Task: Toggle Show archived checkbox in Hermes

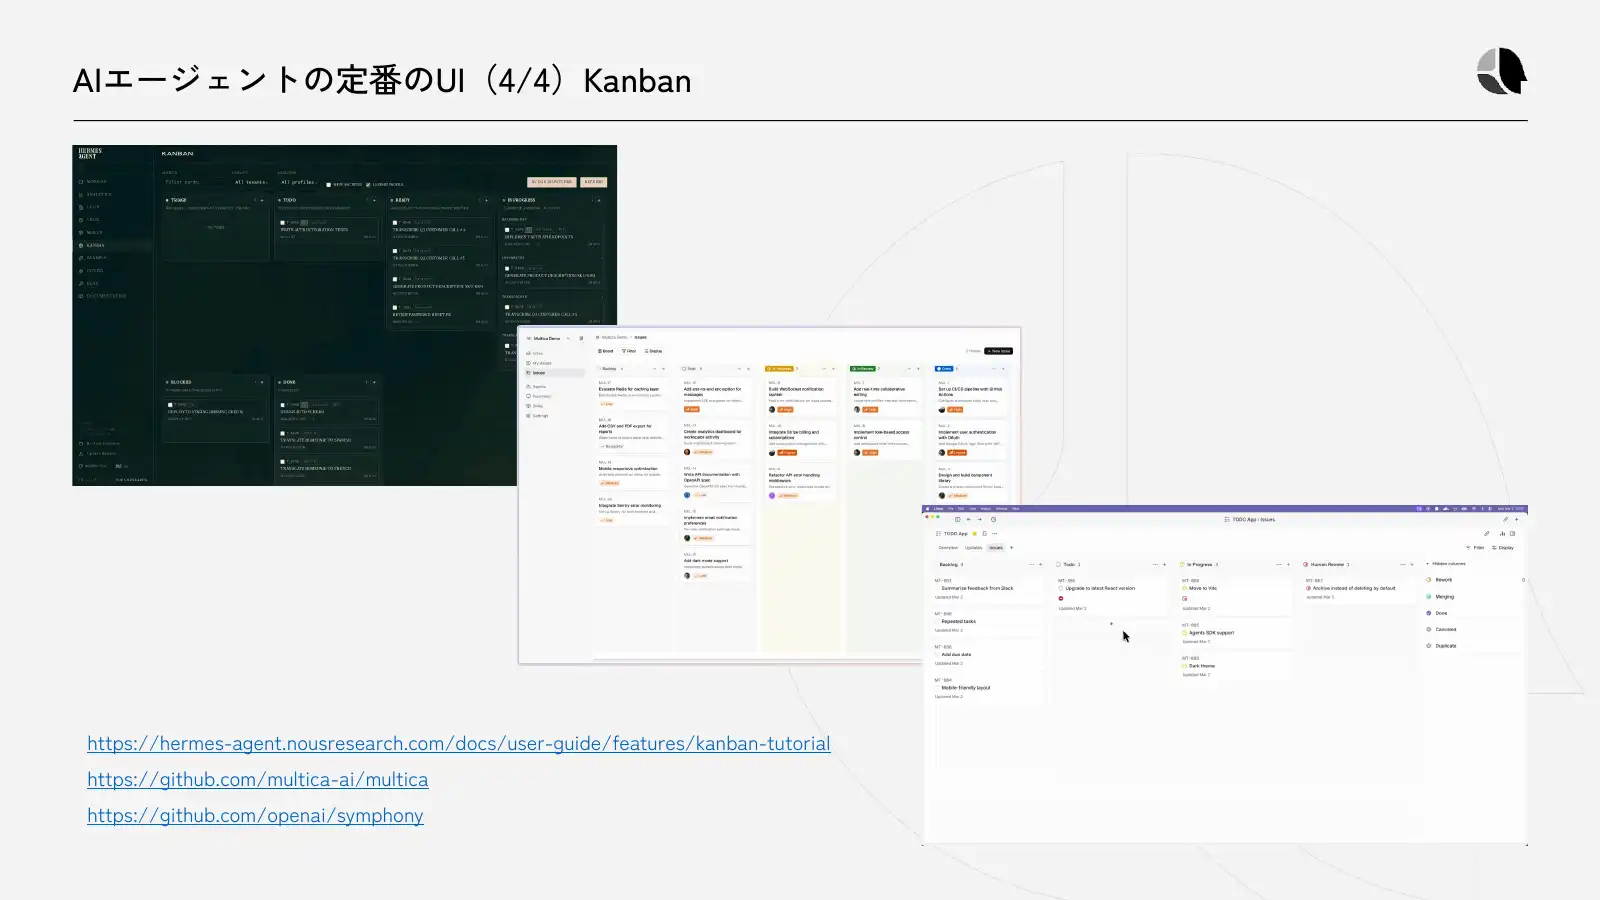Action: [328, 185]
